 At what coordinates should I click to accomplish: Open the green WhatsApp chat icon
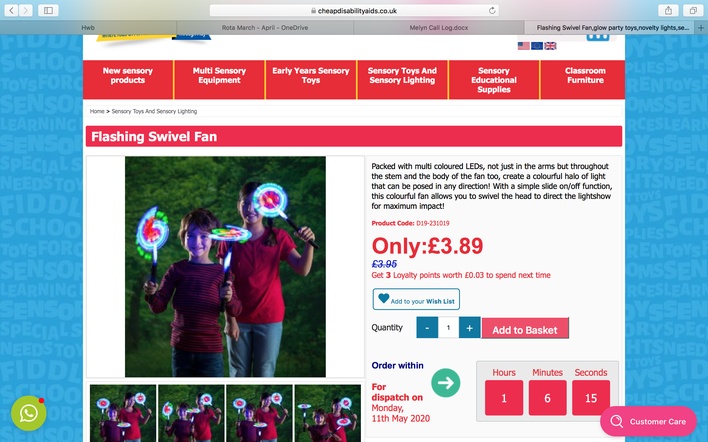[28, 413]
